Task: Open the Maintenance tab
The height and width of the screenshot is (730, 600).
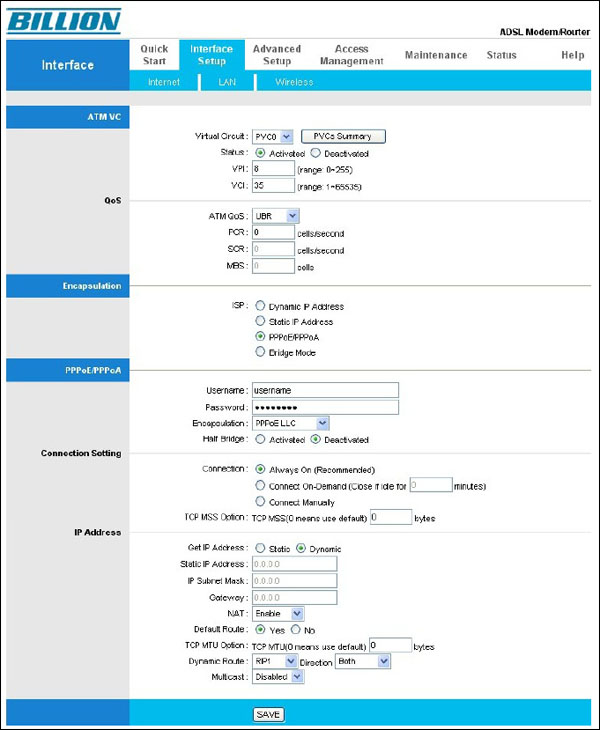Action: coord(435,55)
